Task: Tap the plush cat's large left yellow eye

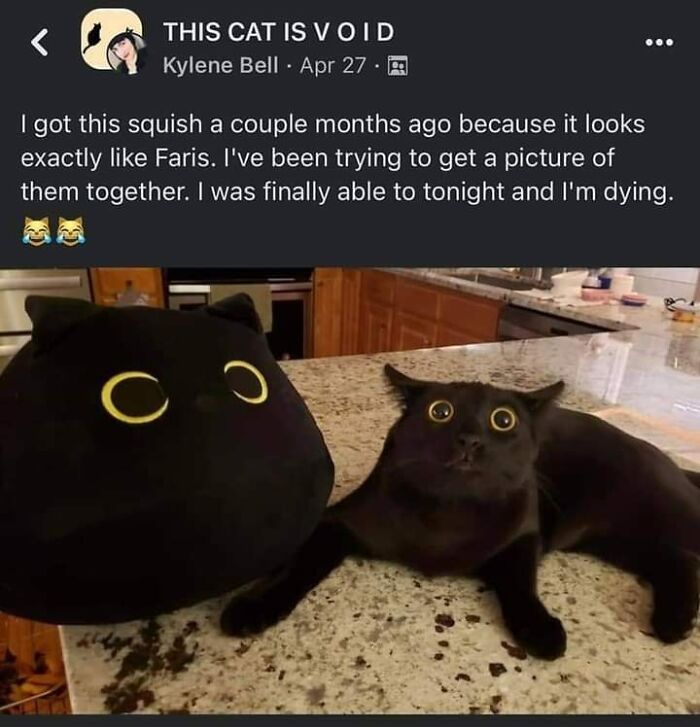Action: click(134, 397)
